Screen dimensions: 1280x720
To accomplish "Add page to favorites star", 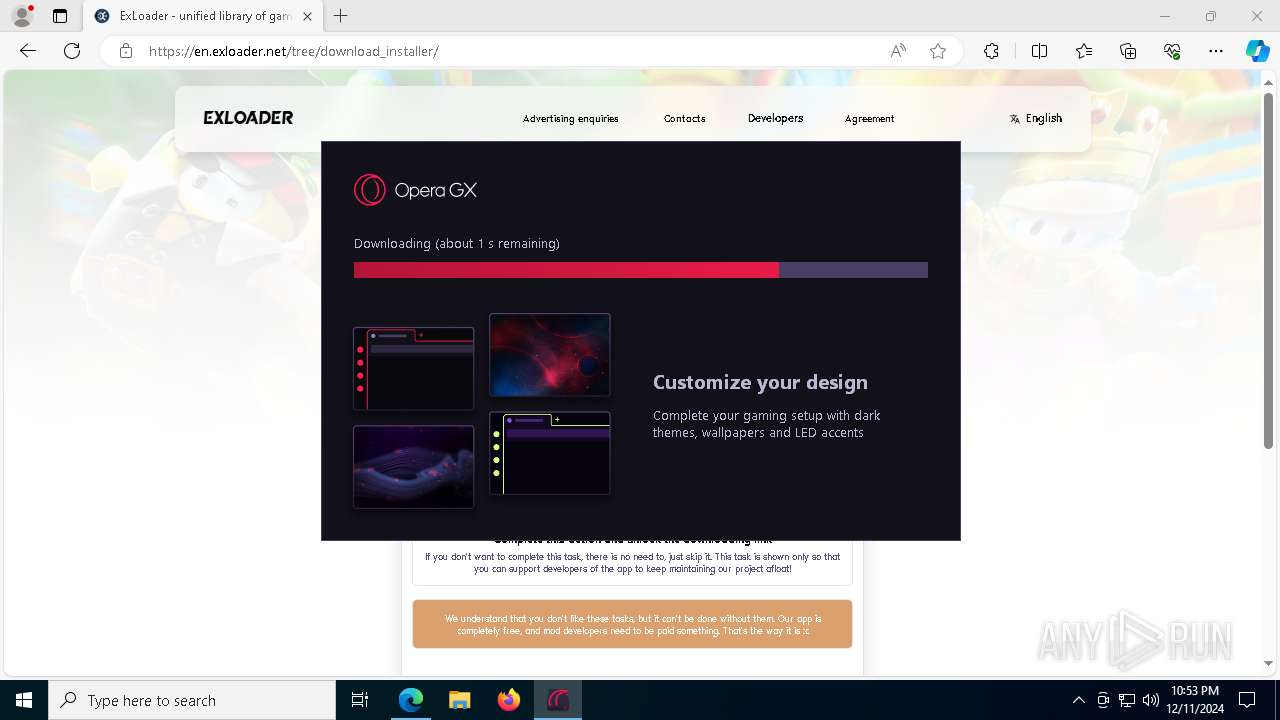I will pos(938,51).
